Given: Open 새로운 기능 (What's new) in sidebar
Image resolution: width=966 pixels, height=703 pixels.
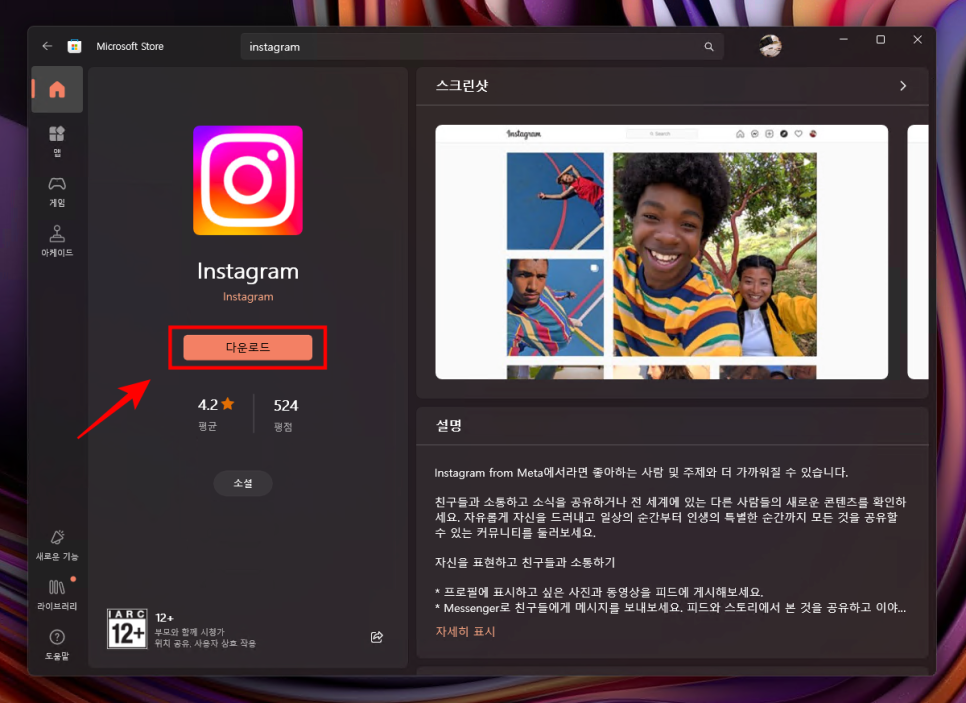Looking at the screenshot, I should click(x=57, y=545).
